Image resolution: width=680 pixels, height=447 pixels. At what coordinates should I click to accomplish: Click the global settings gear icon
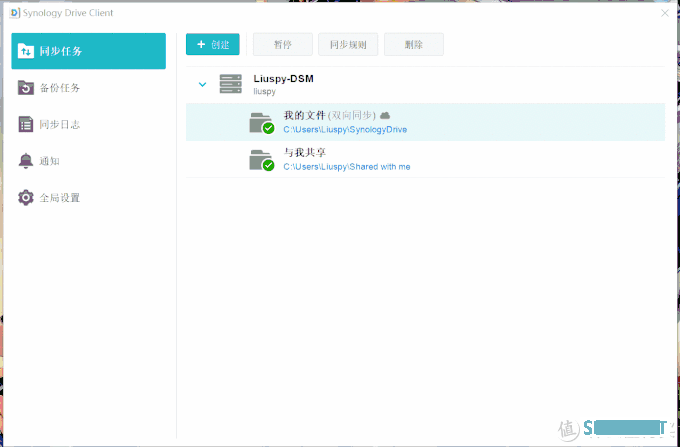point(26,198)
